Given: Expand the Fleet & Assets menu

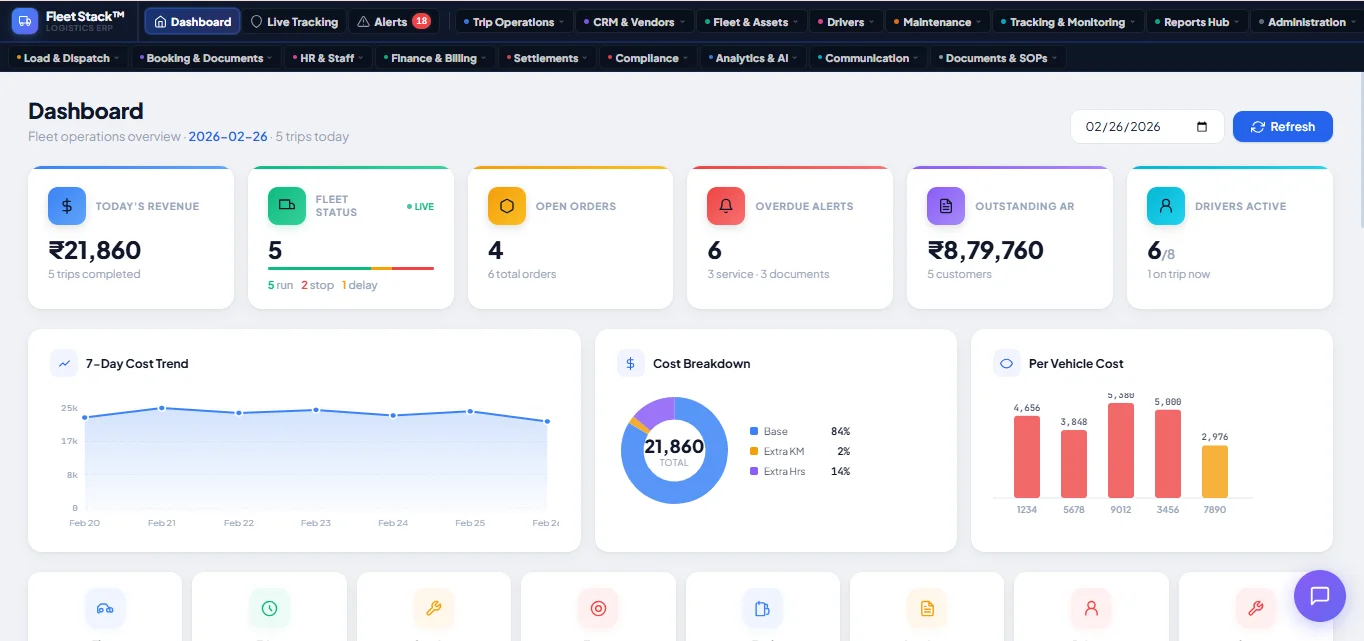Looking at the screenshot, I should click(752, 22).
